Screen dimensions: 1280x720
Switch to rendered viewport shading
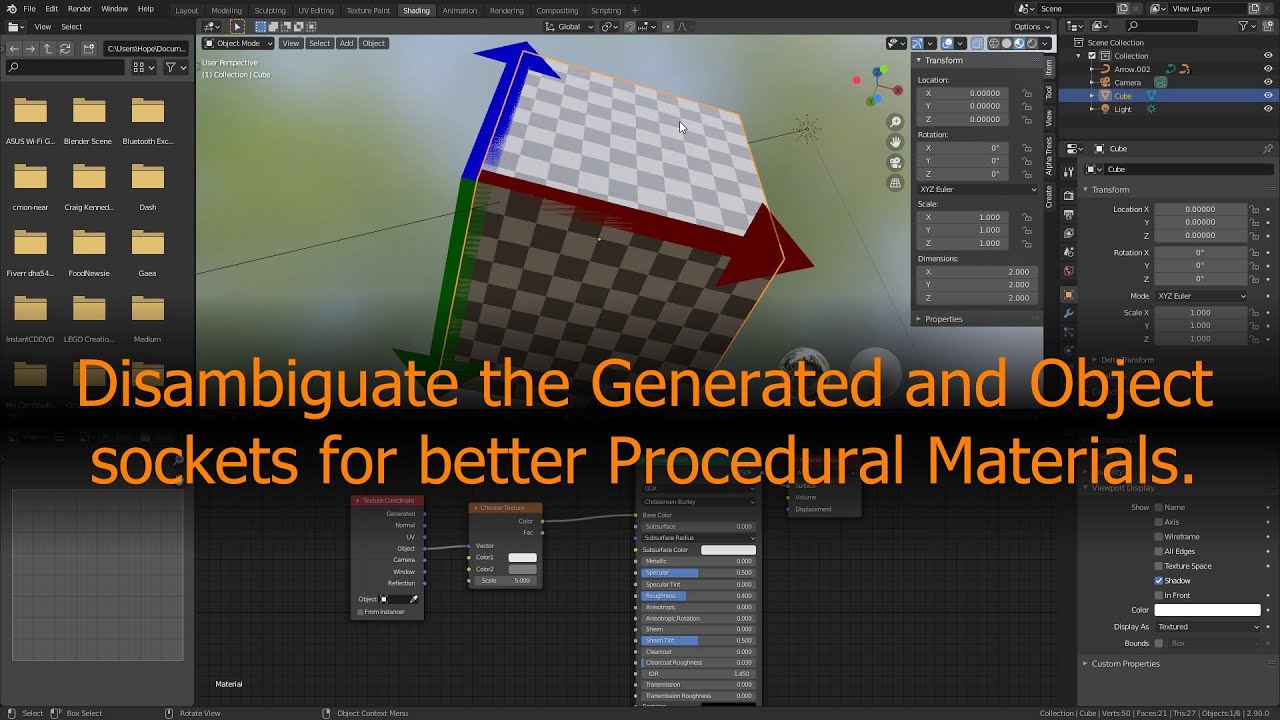click(1032, 43)
